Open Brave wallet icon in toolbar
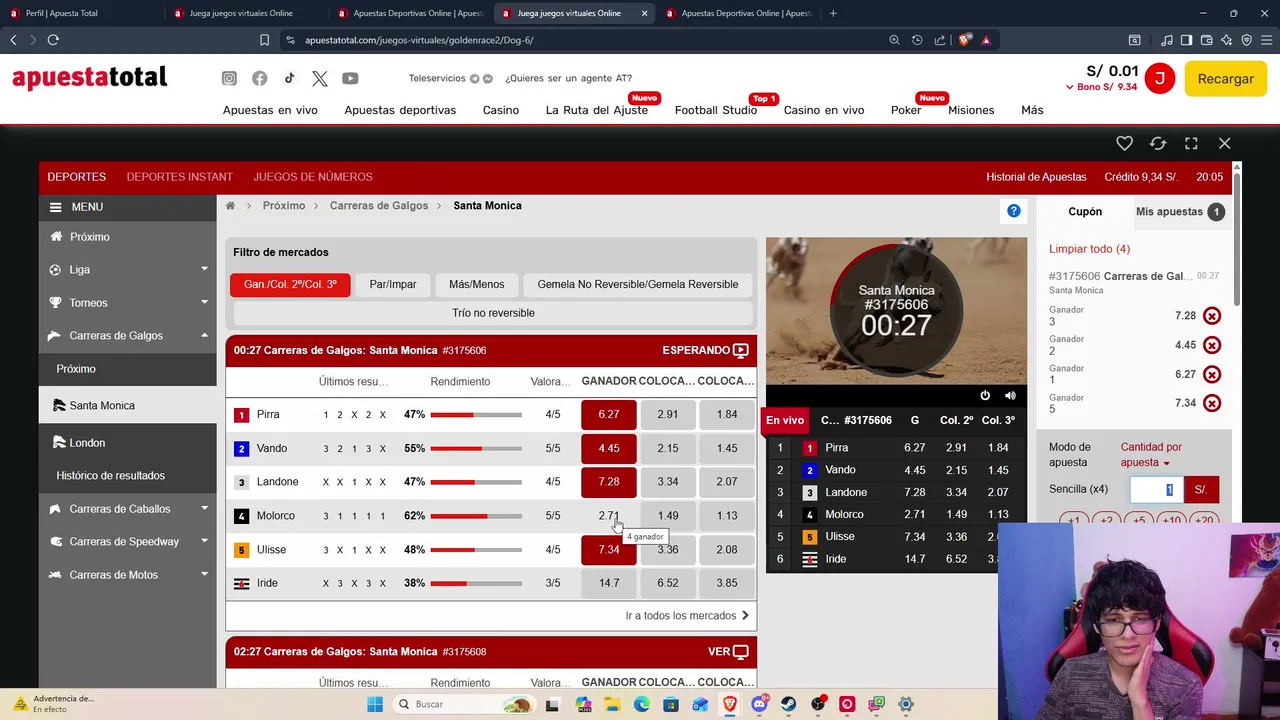This screenshot has width=1280, height=720. pos(1206,40)
